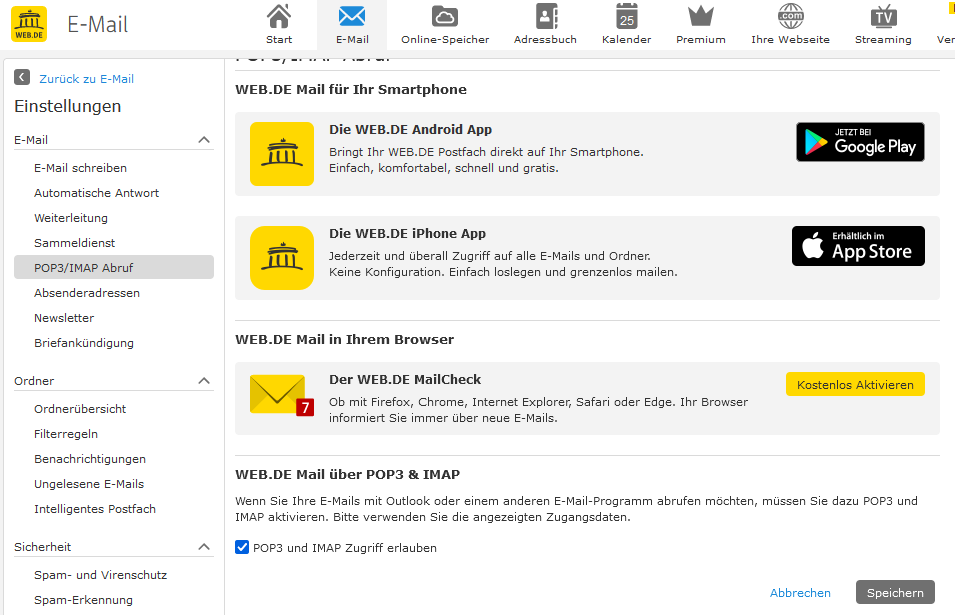Open the Streaming TV icon
The height and width of the screenshot is (615, 955).
[x=883, y=16]
